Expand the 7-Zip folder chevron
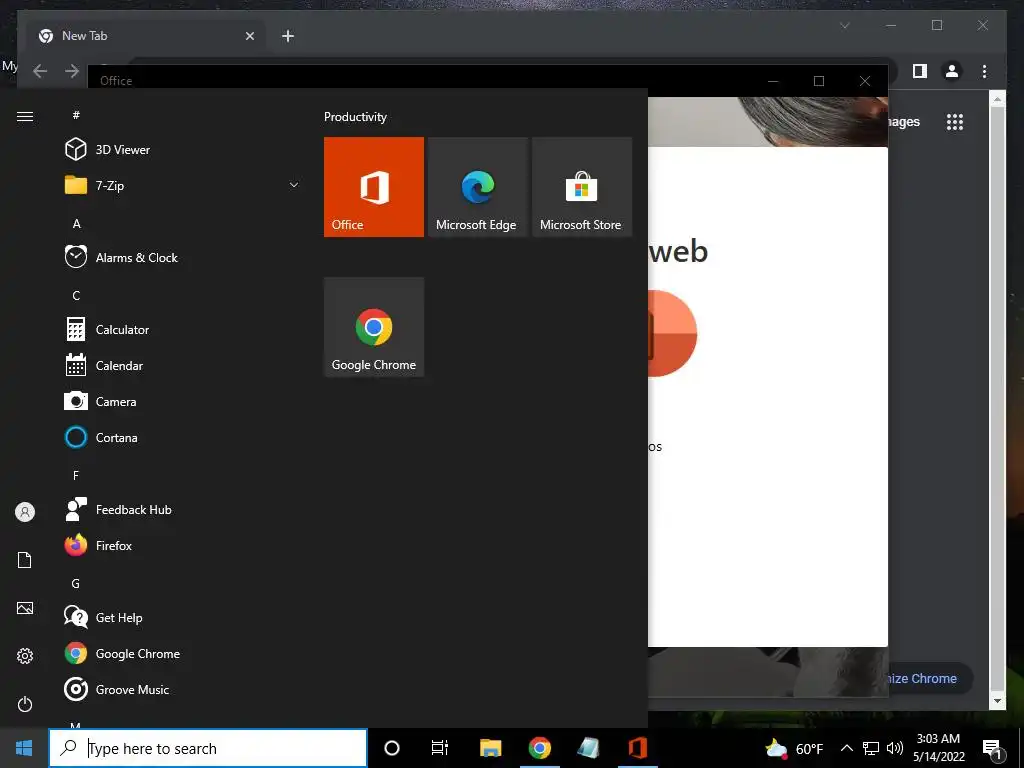Image resolution: width=1024 pixels, height=768 pixels. point(294,185)
